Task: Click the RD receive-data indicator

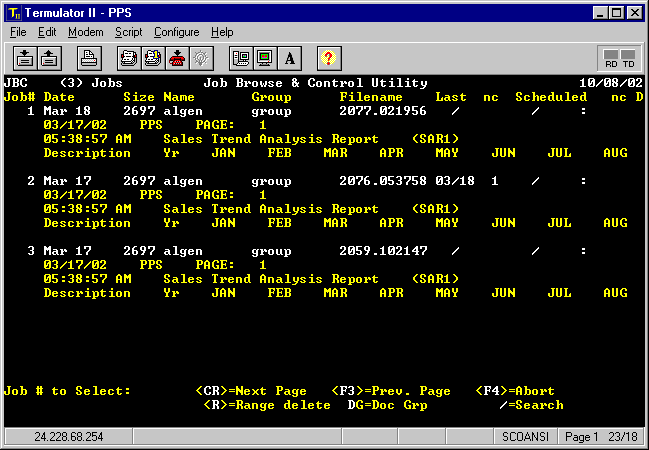Action: pyautogui.click(x=611, y=58)
